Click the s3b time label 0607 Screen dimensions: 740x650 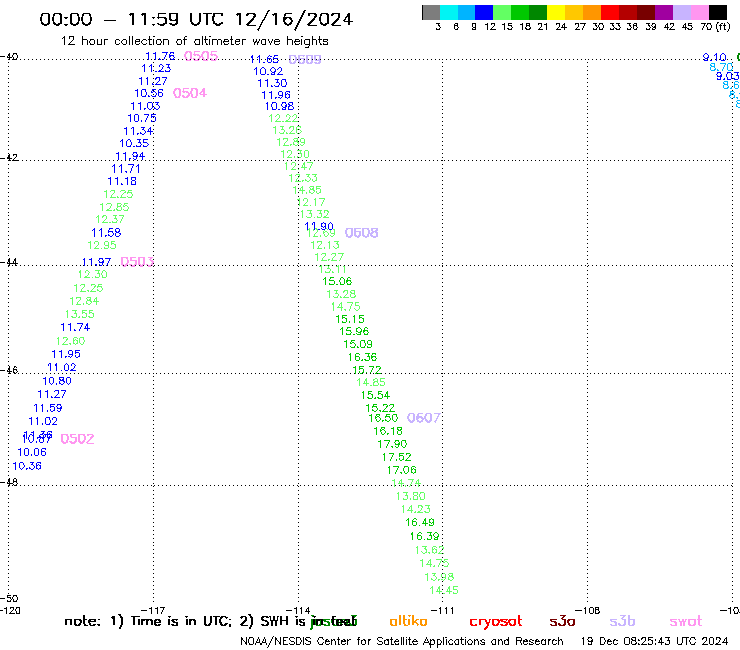point(424,418)
